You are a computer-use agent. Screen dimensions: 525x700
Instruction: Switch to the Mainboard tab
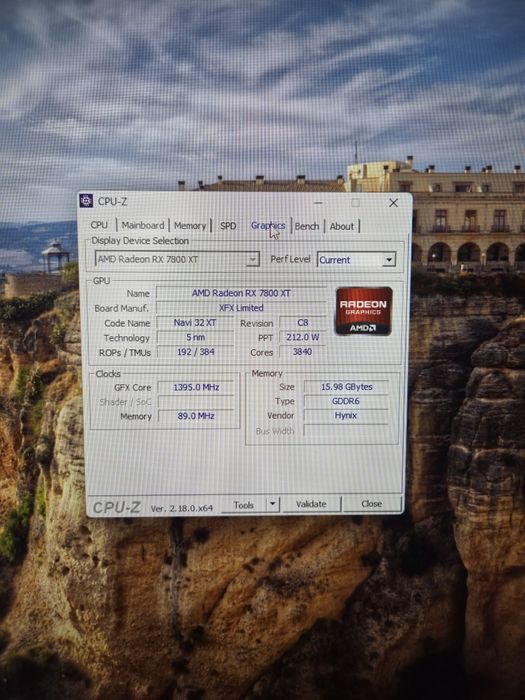point(143,225)
